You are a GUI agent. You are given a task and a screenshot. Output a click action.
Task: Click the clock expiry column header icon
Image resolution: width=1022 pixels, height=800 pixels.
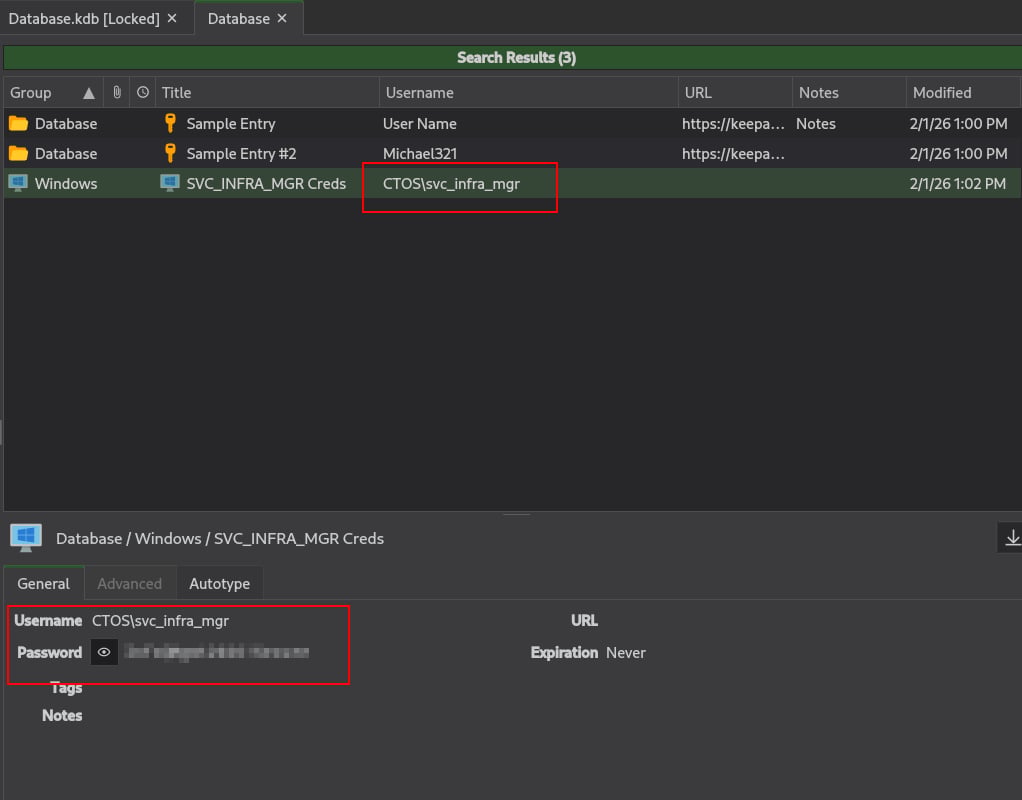tap(143, 92)
